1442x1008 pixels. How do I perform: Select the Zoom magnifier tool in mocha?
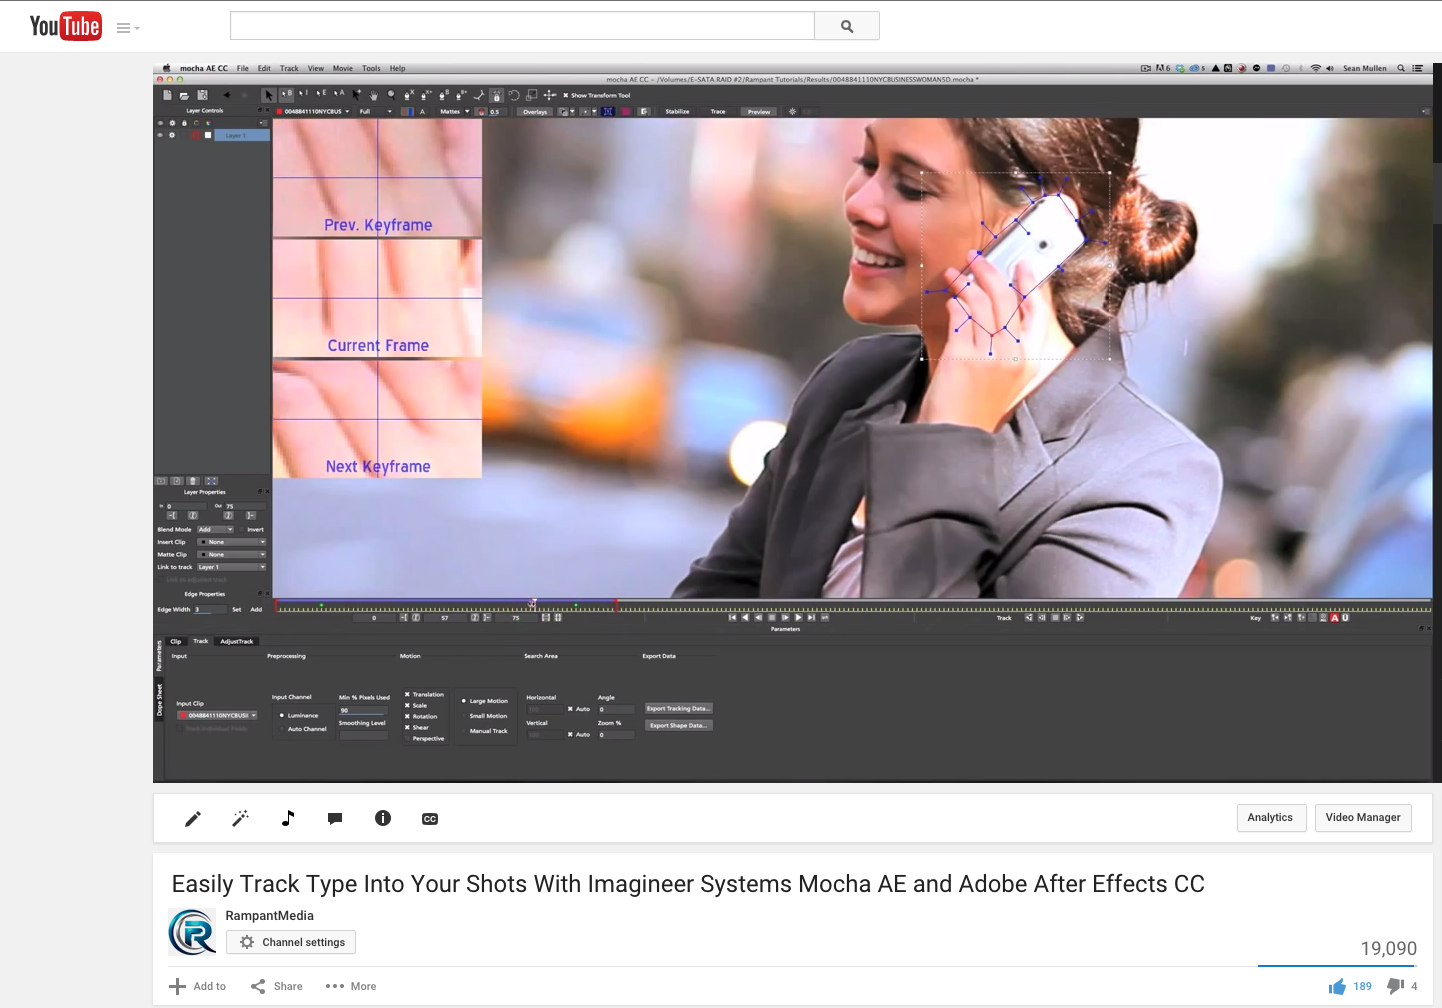click(391, 95)
